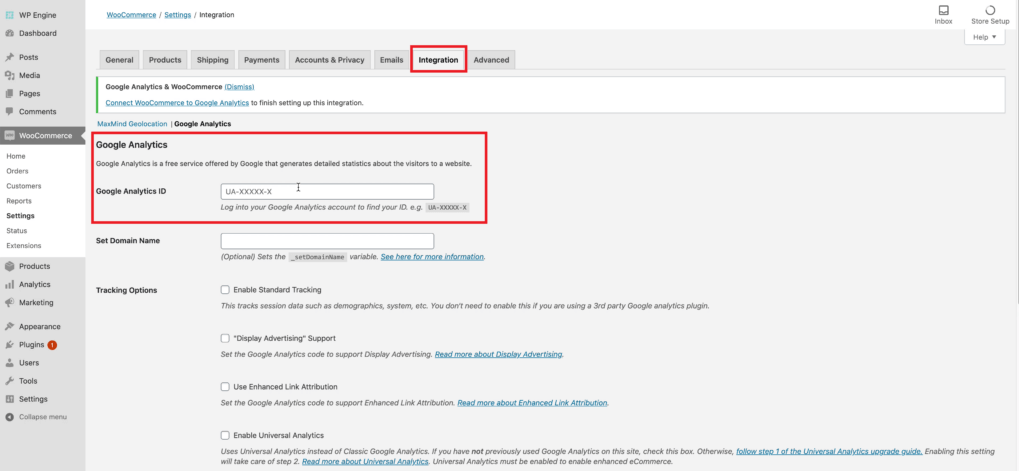This screenshot has height=471, width=1019.
Task: Click the Plugins update count badge
Action: [52, 345]
